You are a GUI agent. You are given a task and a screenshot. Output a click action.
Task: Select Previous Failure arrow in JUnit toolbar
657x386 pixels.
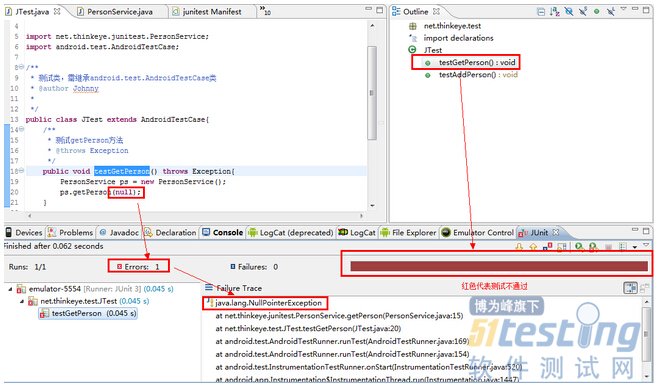click(x=533, y=246)
